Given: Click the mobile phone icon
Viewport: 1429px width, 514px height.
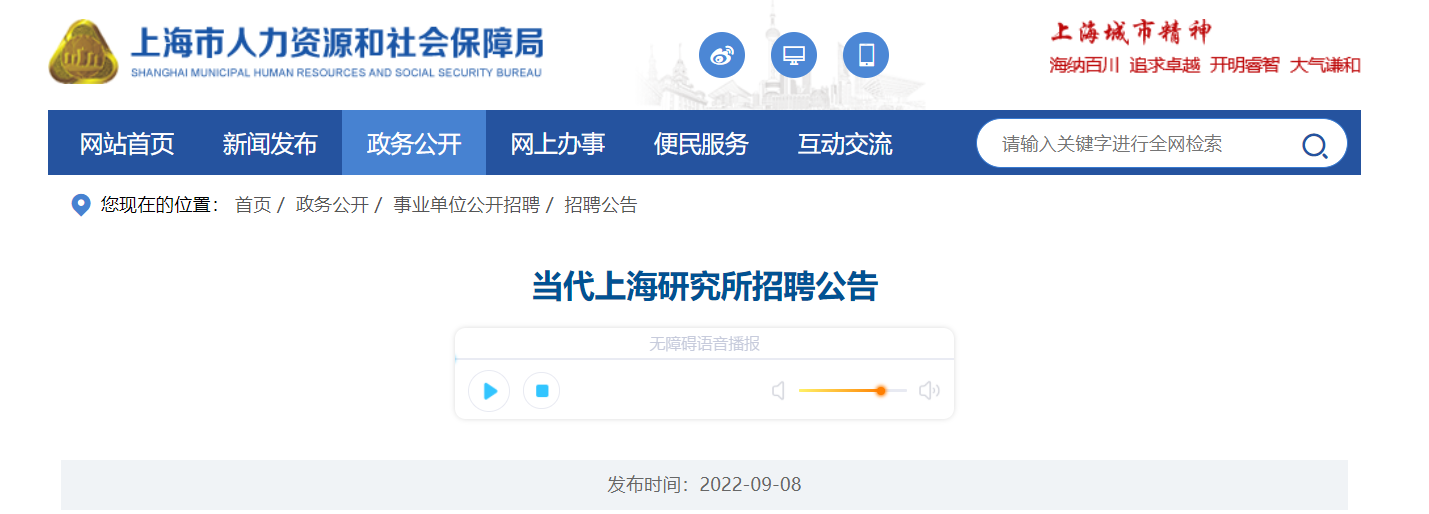Looking at the screenshot, I should 866,55.
